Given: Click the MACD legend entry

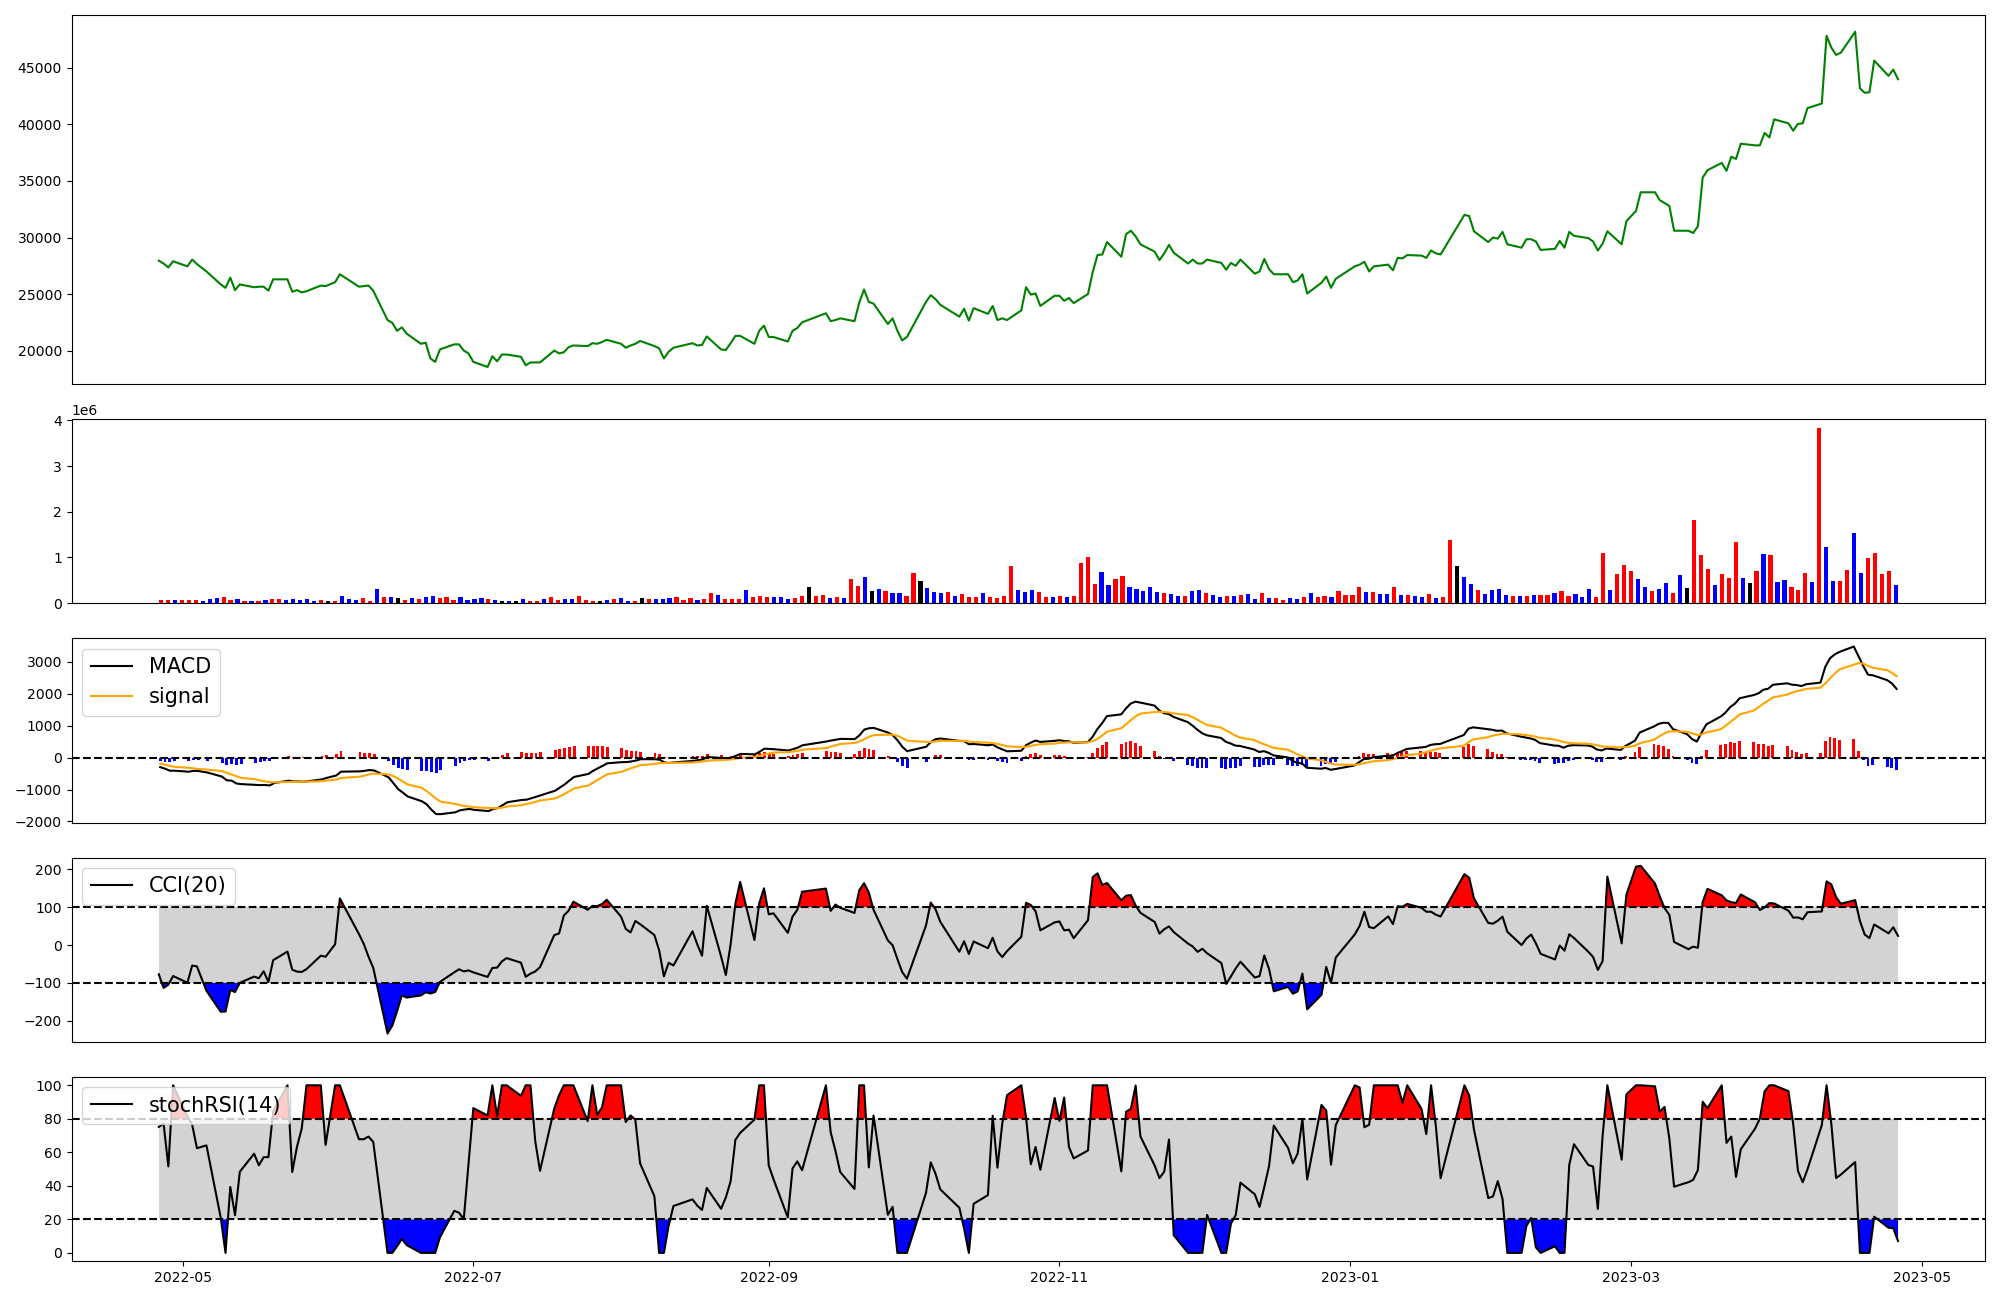Looking at the screenshot, I should [179, 666].
